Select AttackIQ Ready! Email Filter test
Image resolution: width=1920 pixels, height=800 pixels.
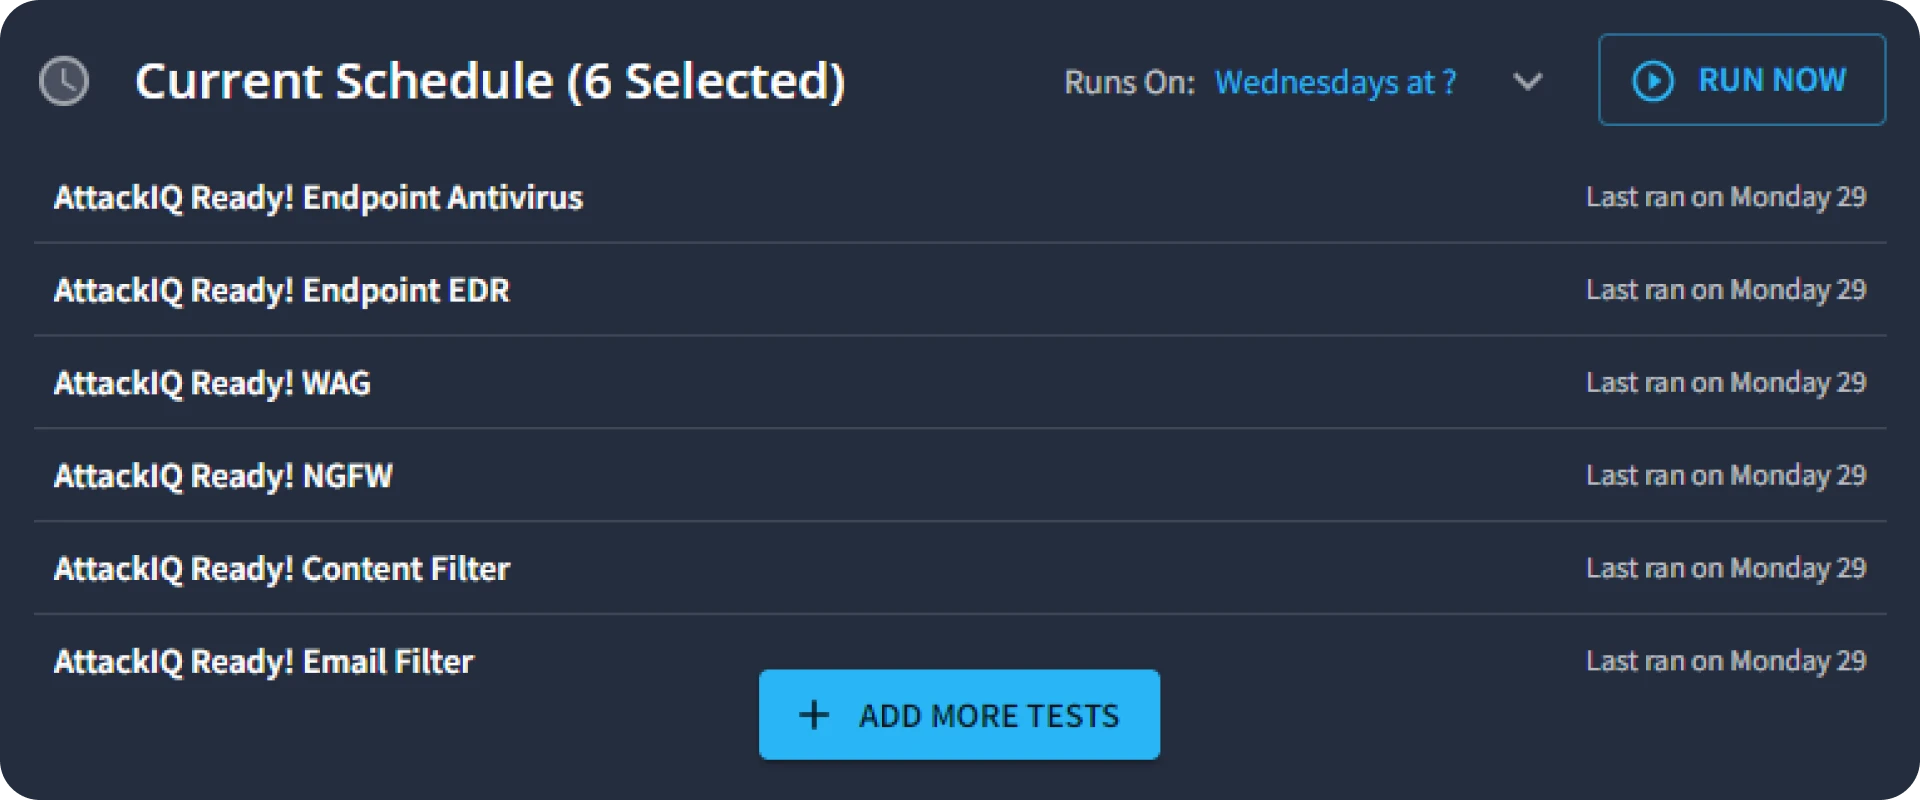[264, 662]
